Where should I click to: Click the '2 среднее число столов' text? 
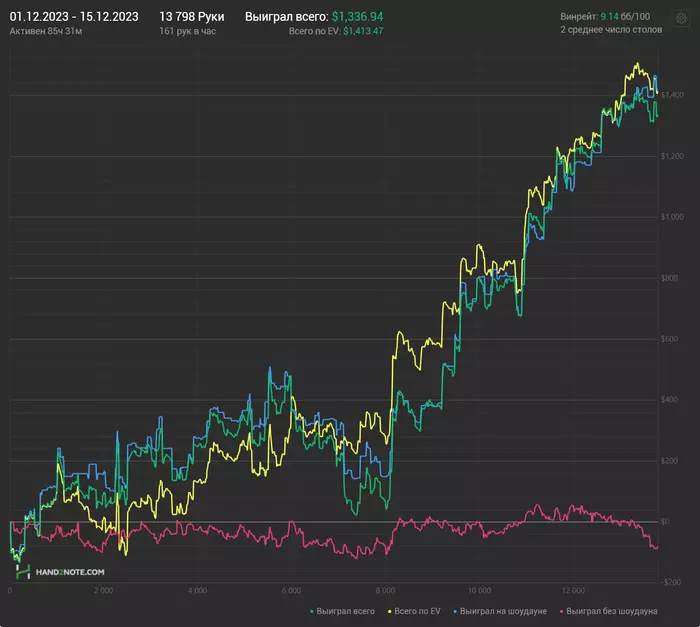click(x=611, y=30)
